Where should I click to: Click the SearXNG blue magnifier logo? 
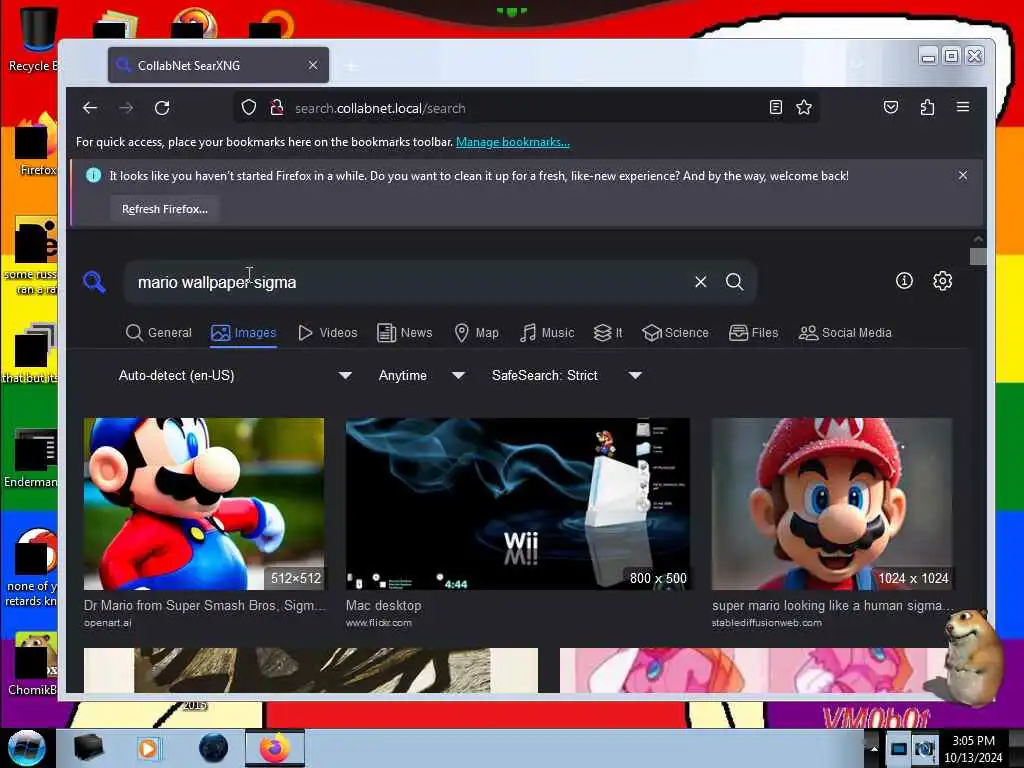point(95,282)
